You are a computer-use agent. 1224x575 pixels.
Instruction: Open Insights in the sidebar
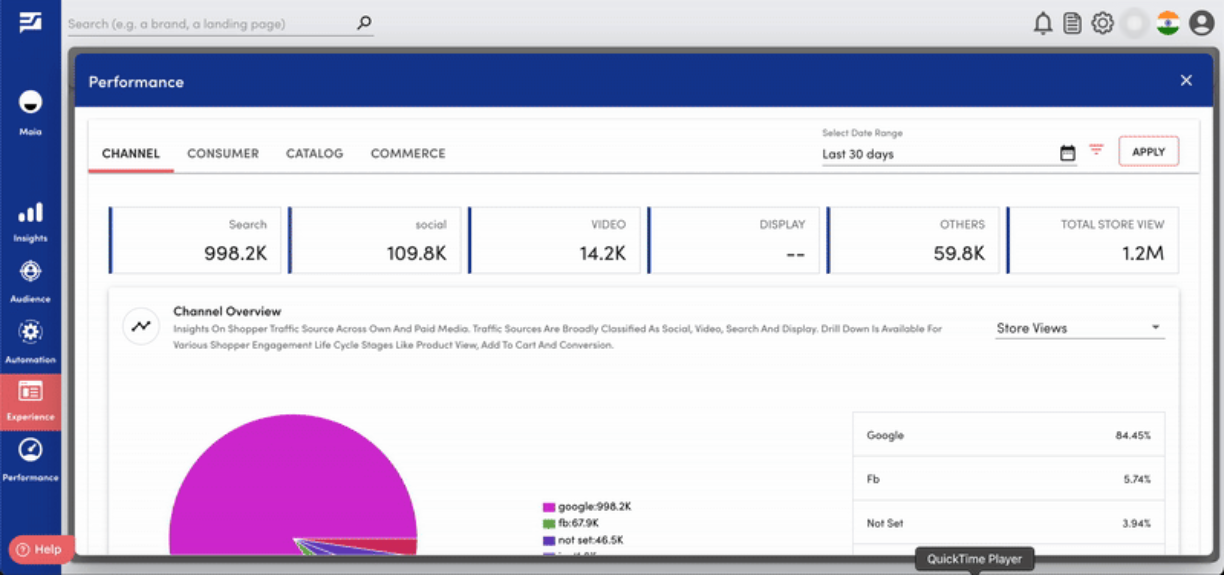click(x=30, y=222)
